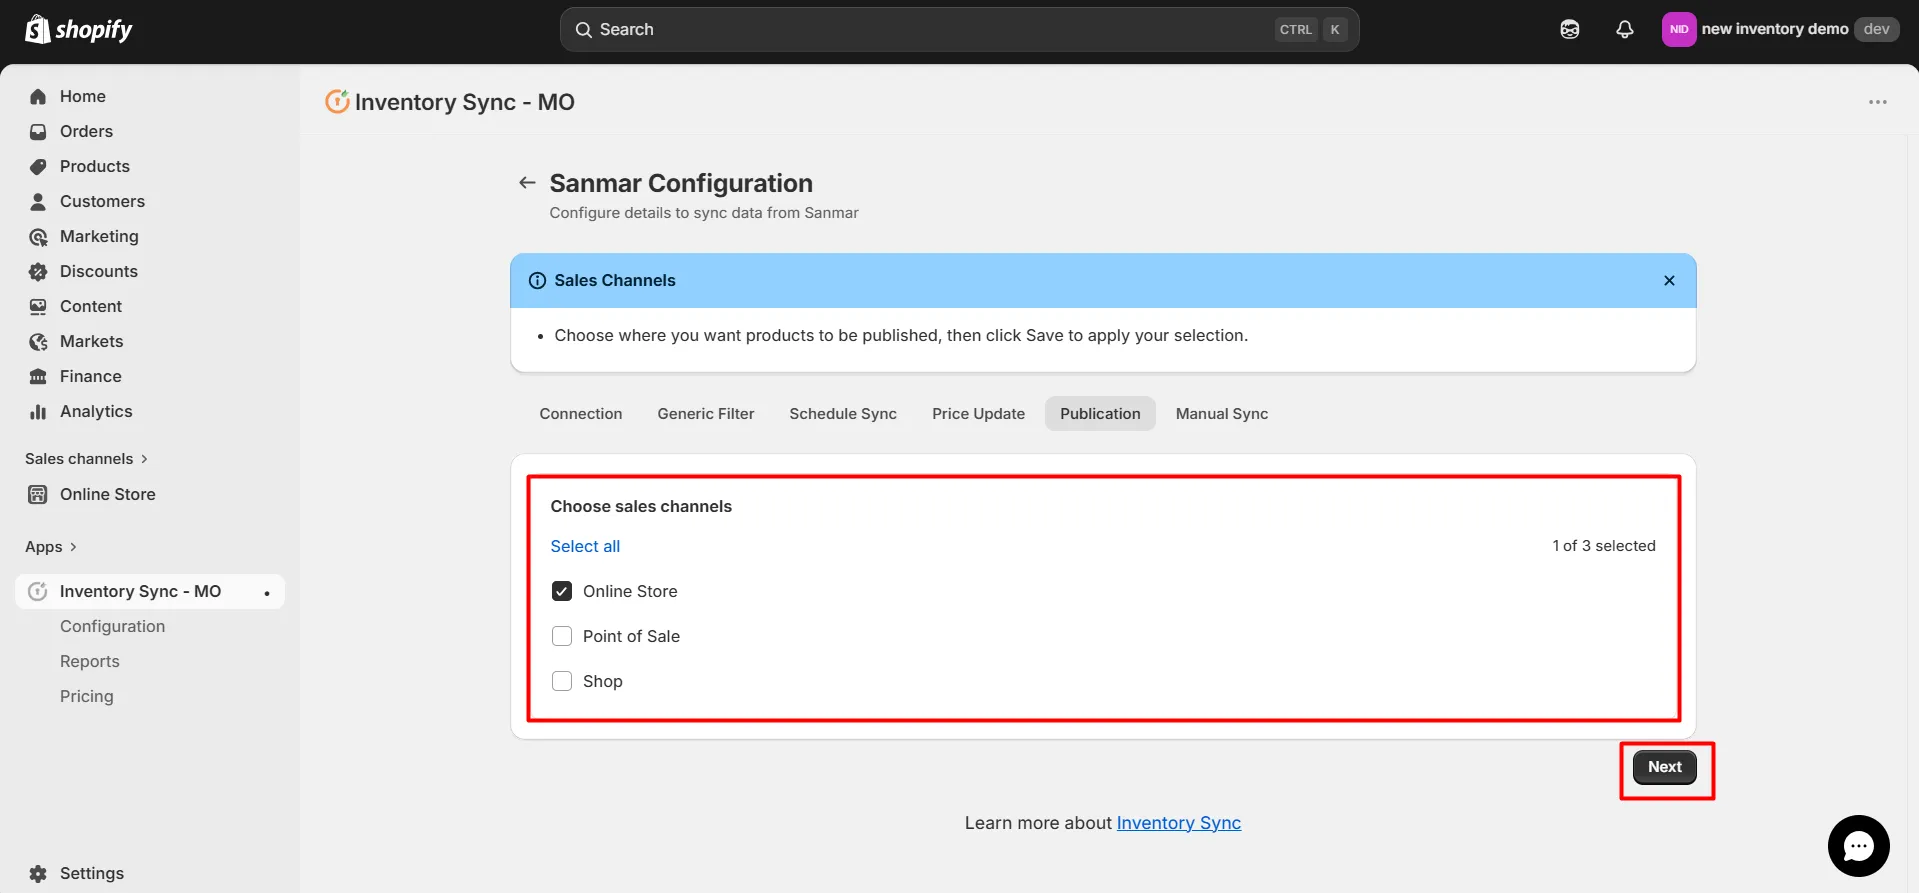Viewport: 1919px width, 893px height.
Task: Open the three-dot more actions menu
Action: [x=1878, y=102]
